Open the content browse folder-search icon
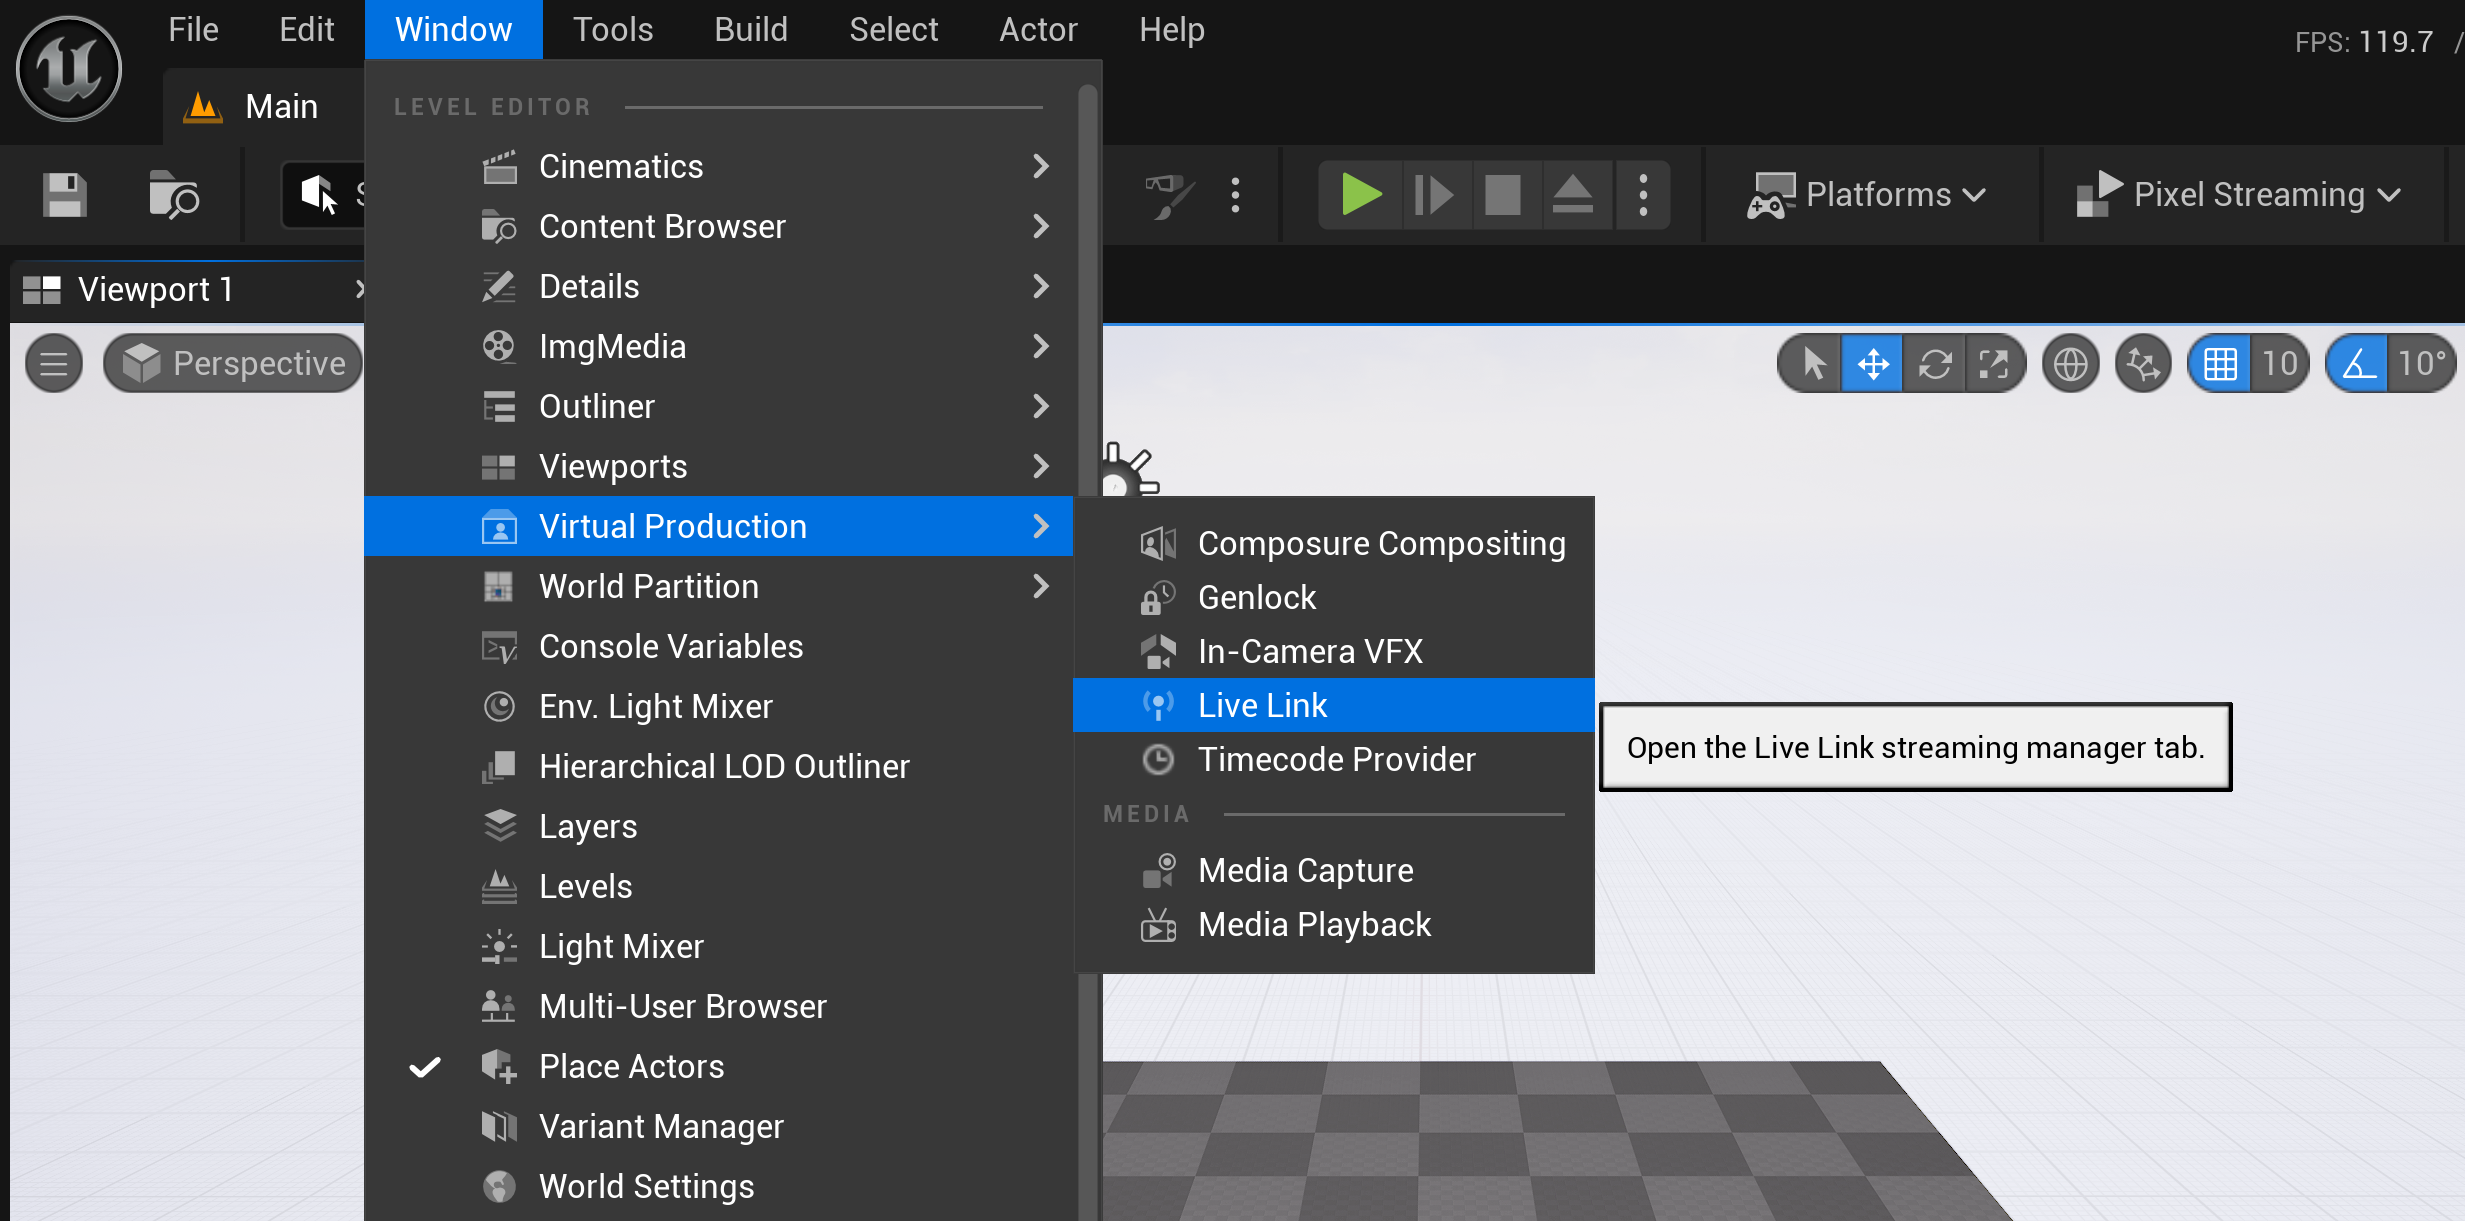 click(x=173, y=195)
